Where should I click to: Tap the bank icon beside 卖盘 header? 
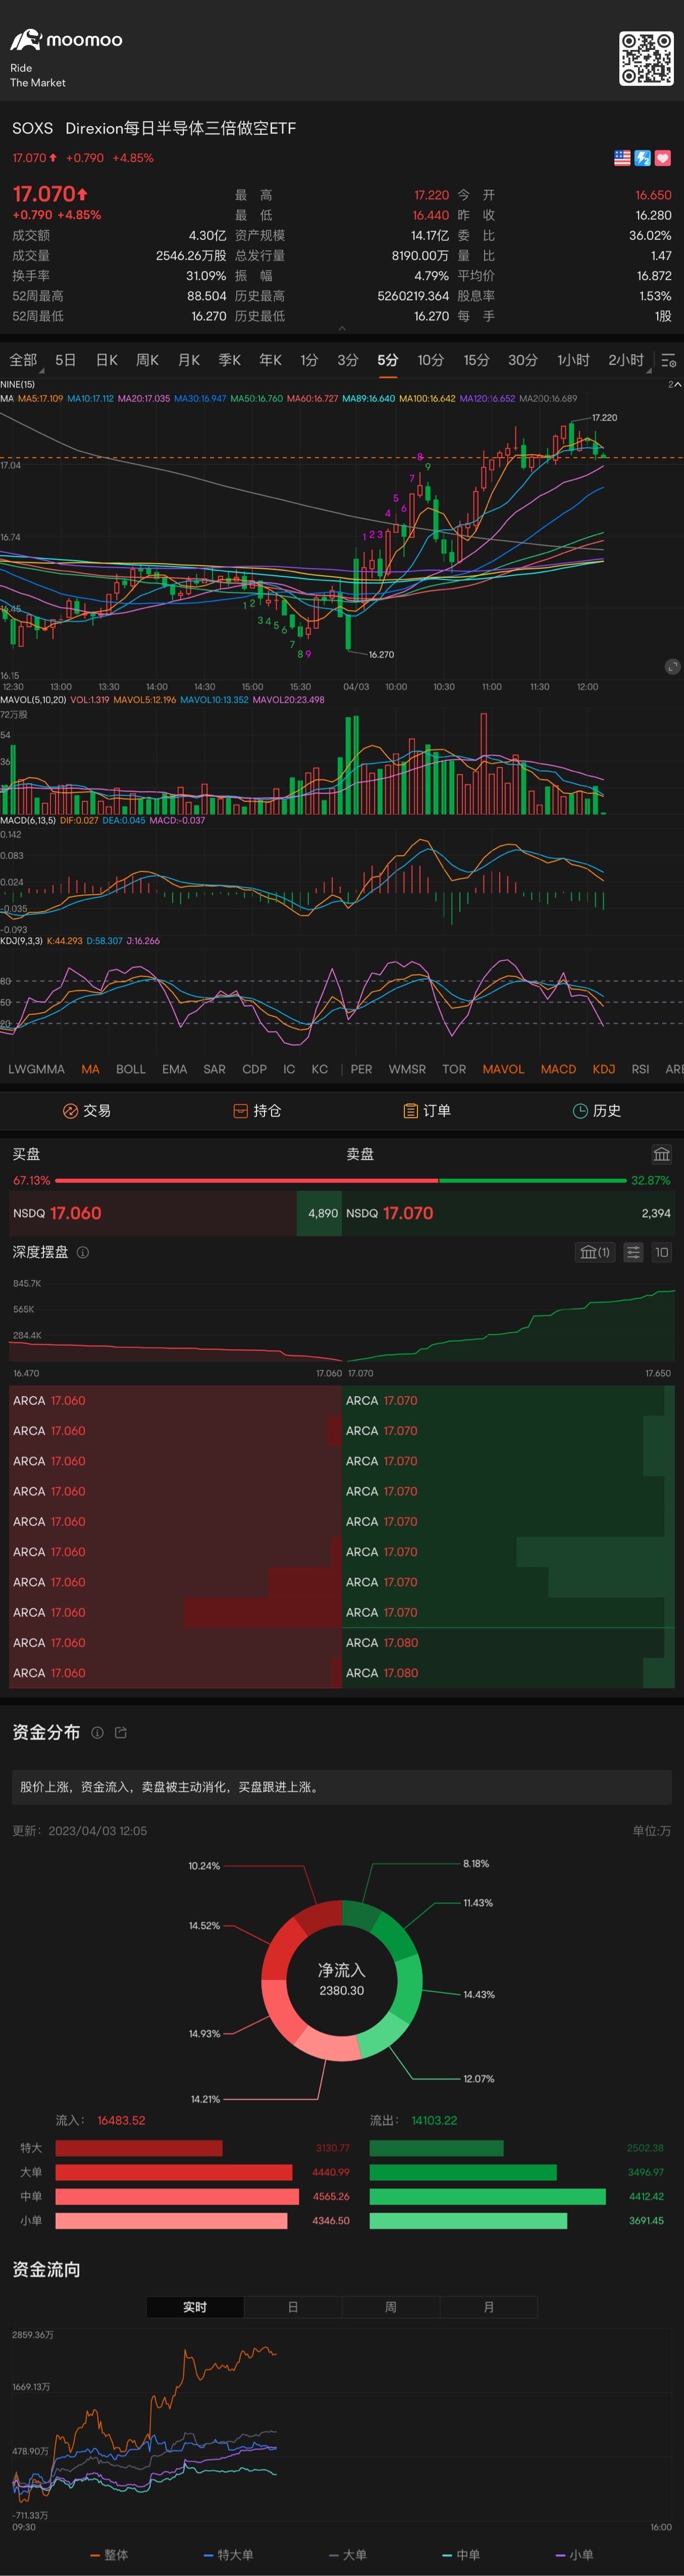[662, 1154]
